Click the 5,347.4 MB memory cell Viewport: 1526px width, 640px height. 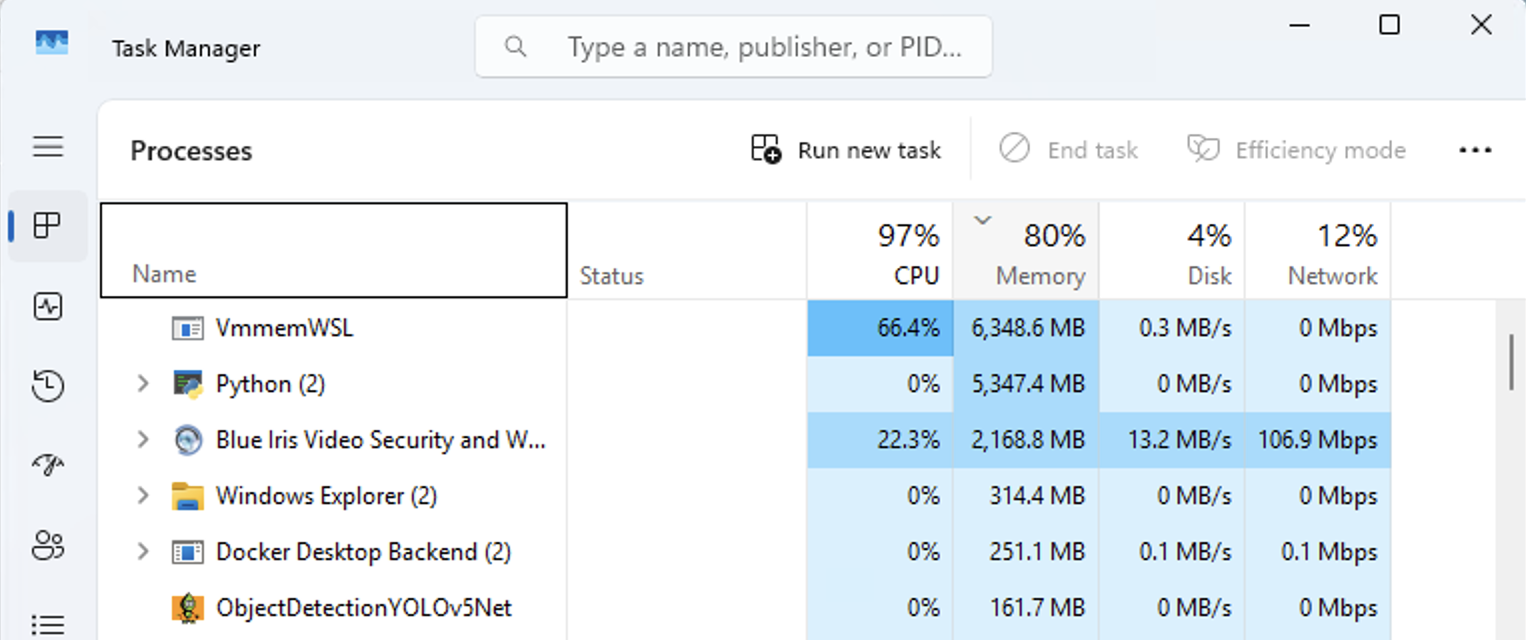click(x=1026, y=384)
